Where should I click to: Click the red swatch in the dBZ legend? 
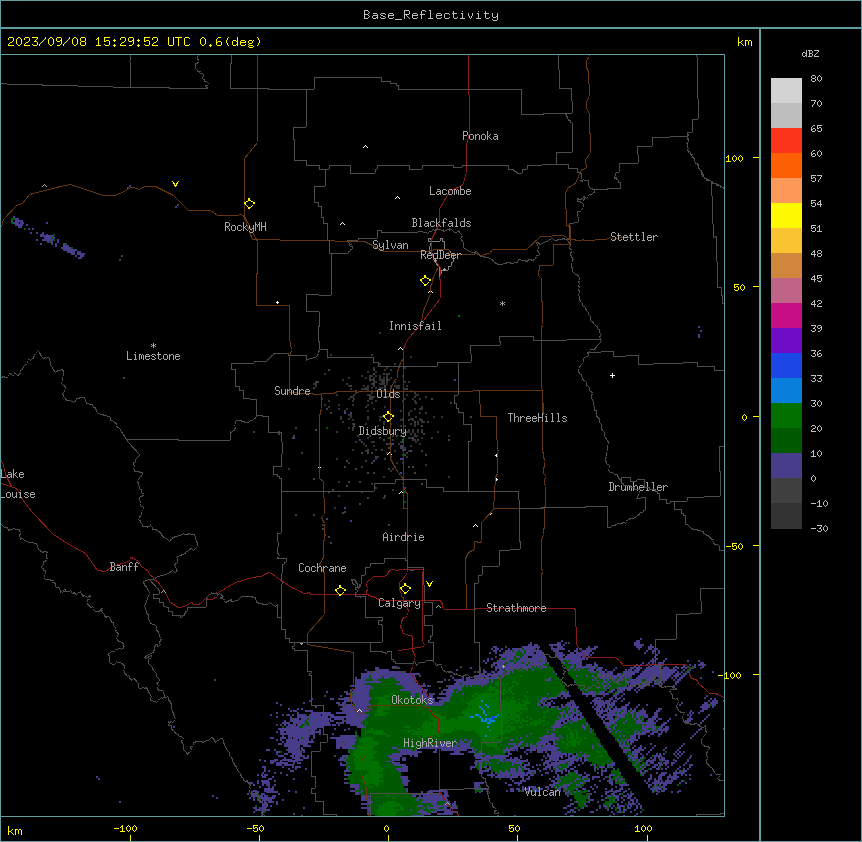pyautogui.click(x=786, y=141)
